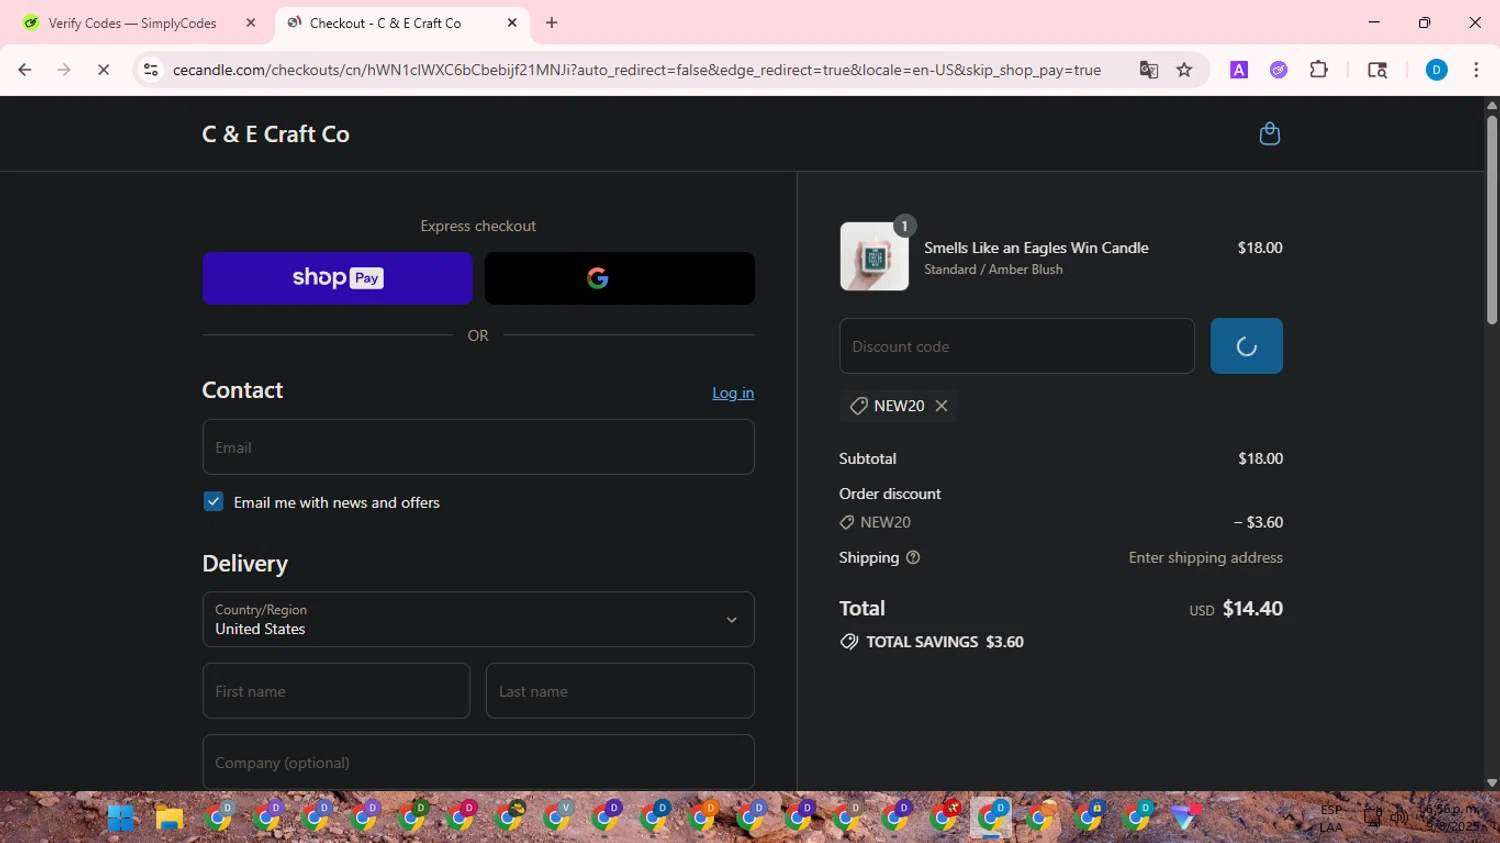Expand the Country/Region dropdown
Screen dimensions: 1500x843
[478, 619]
